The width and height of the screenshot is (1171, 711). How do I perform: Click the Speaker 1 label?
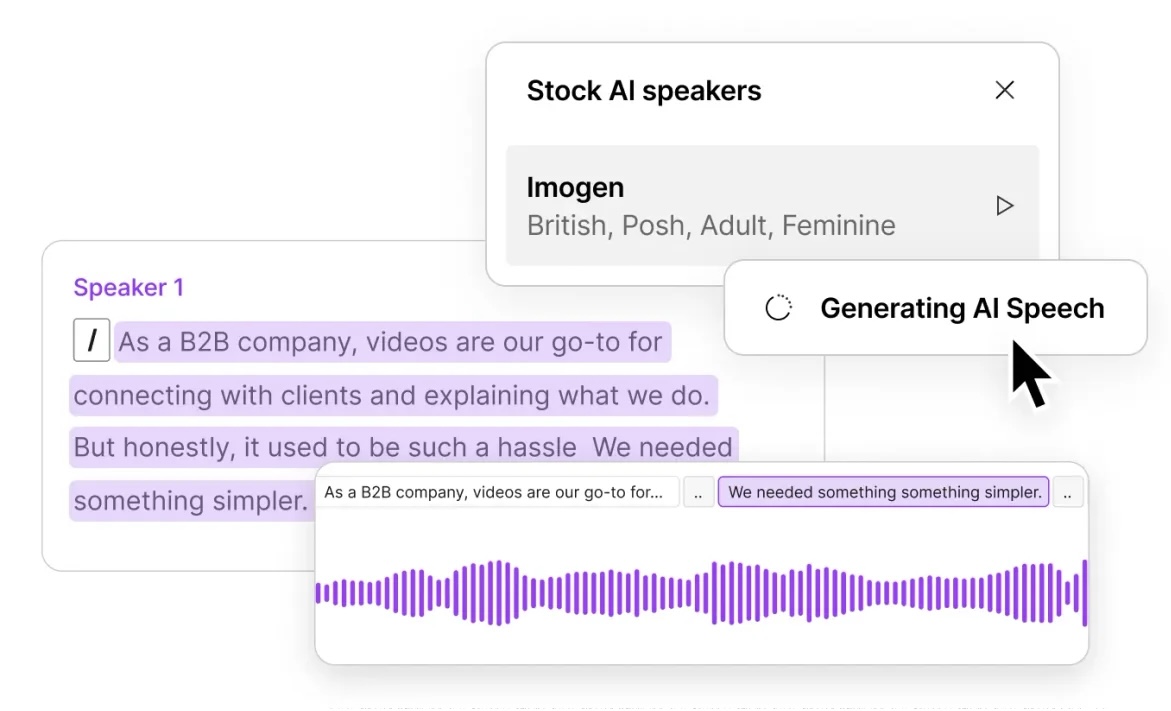click(x=129, y=287)
